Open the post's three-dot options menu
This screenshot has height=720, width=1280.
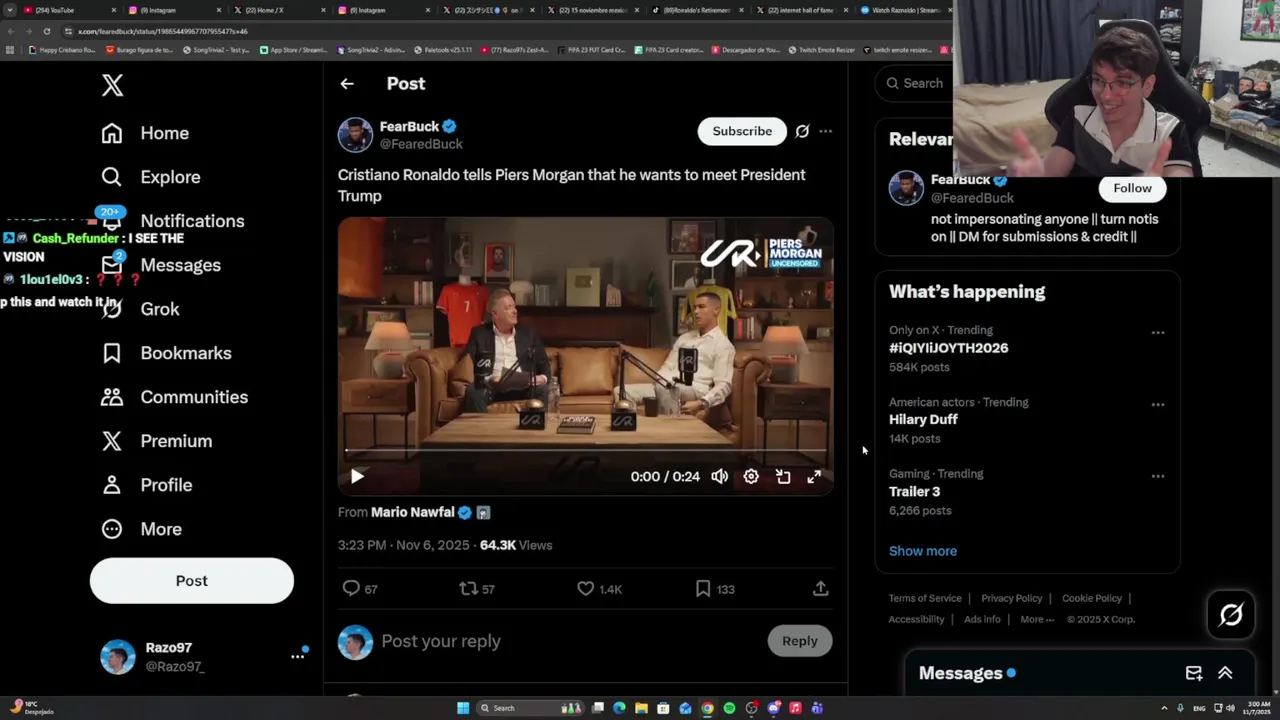pos(825,131)
